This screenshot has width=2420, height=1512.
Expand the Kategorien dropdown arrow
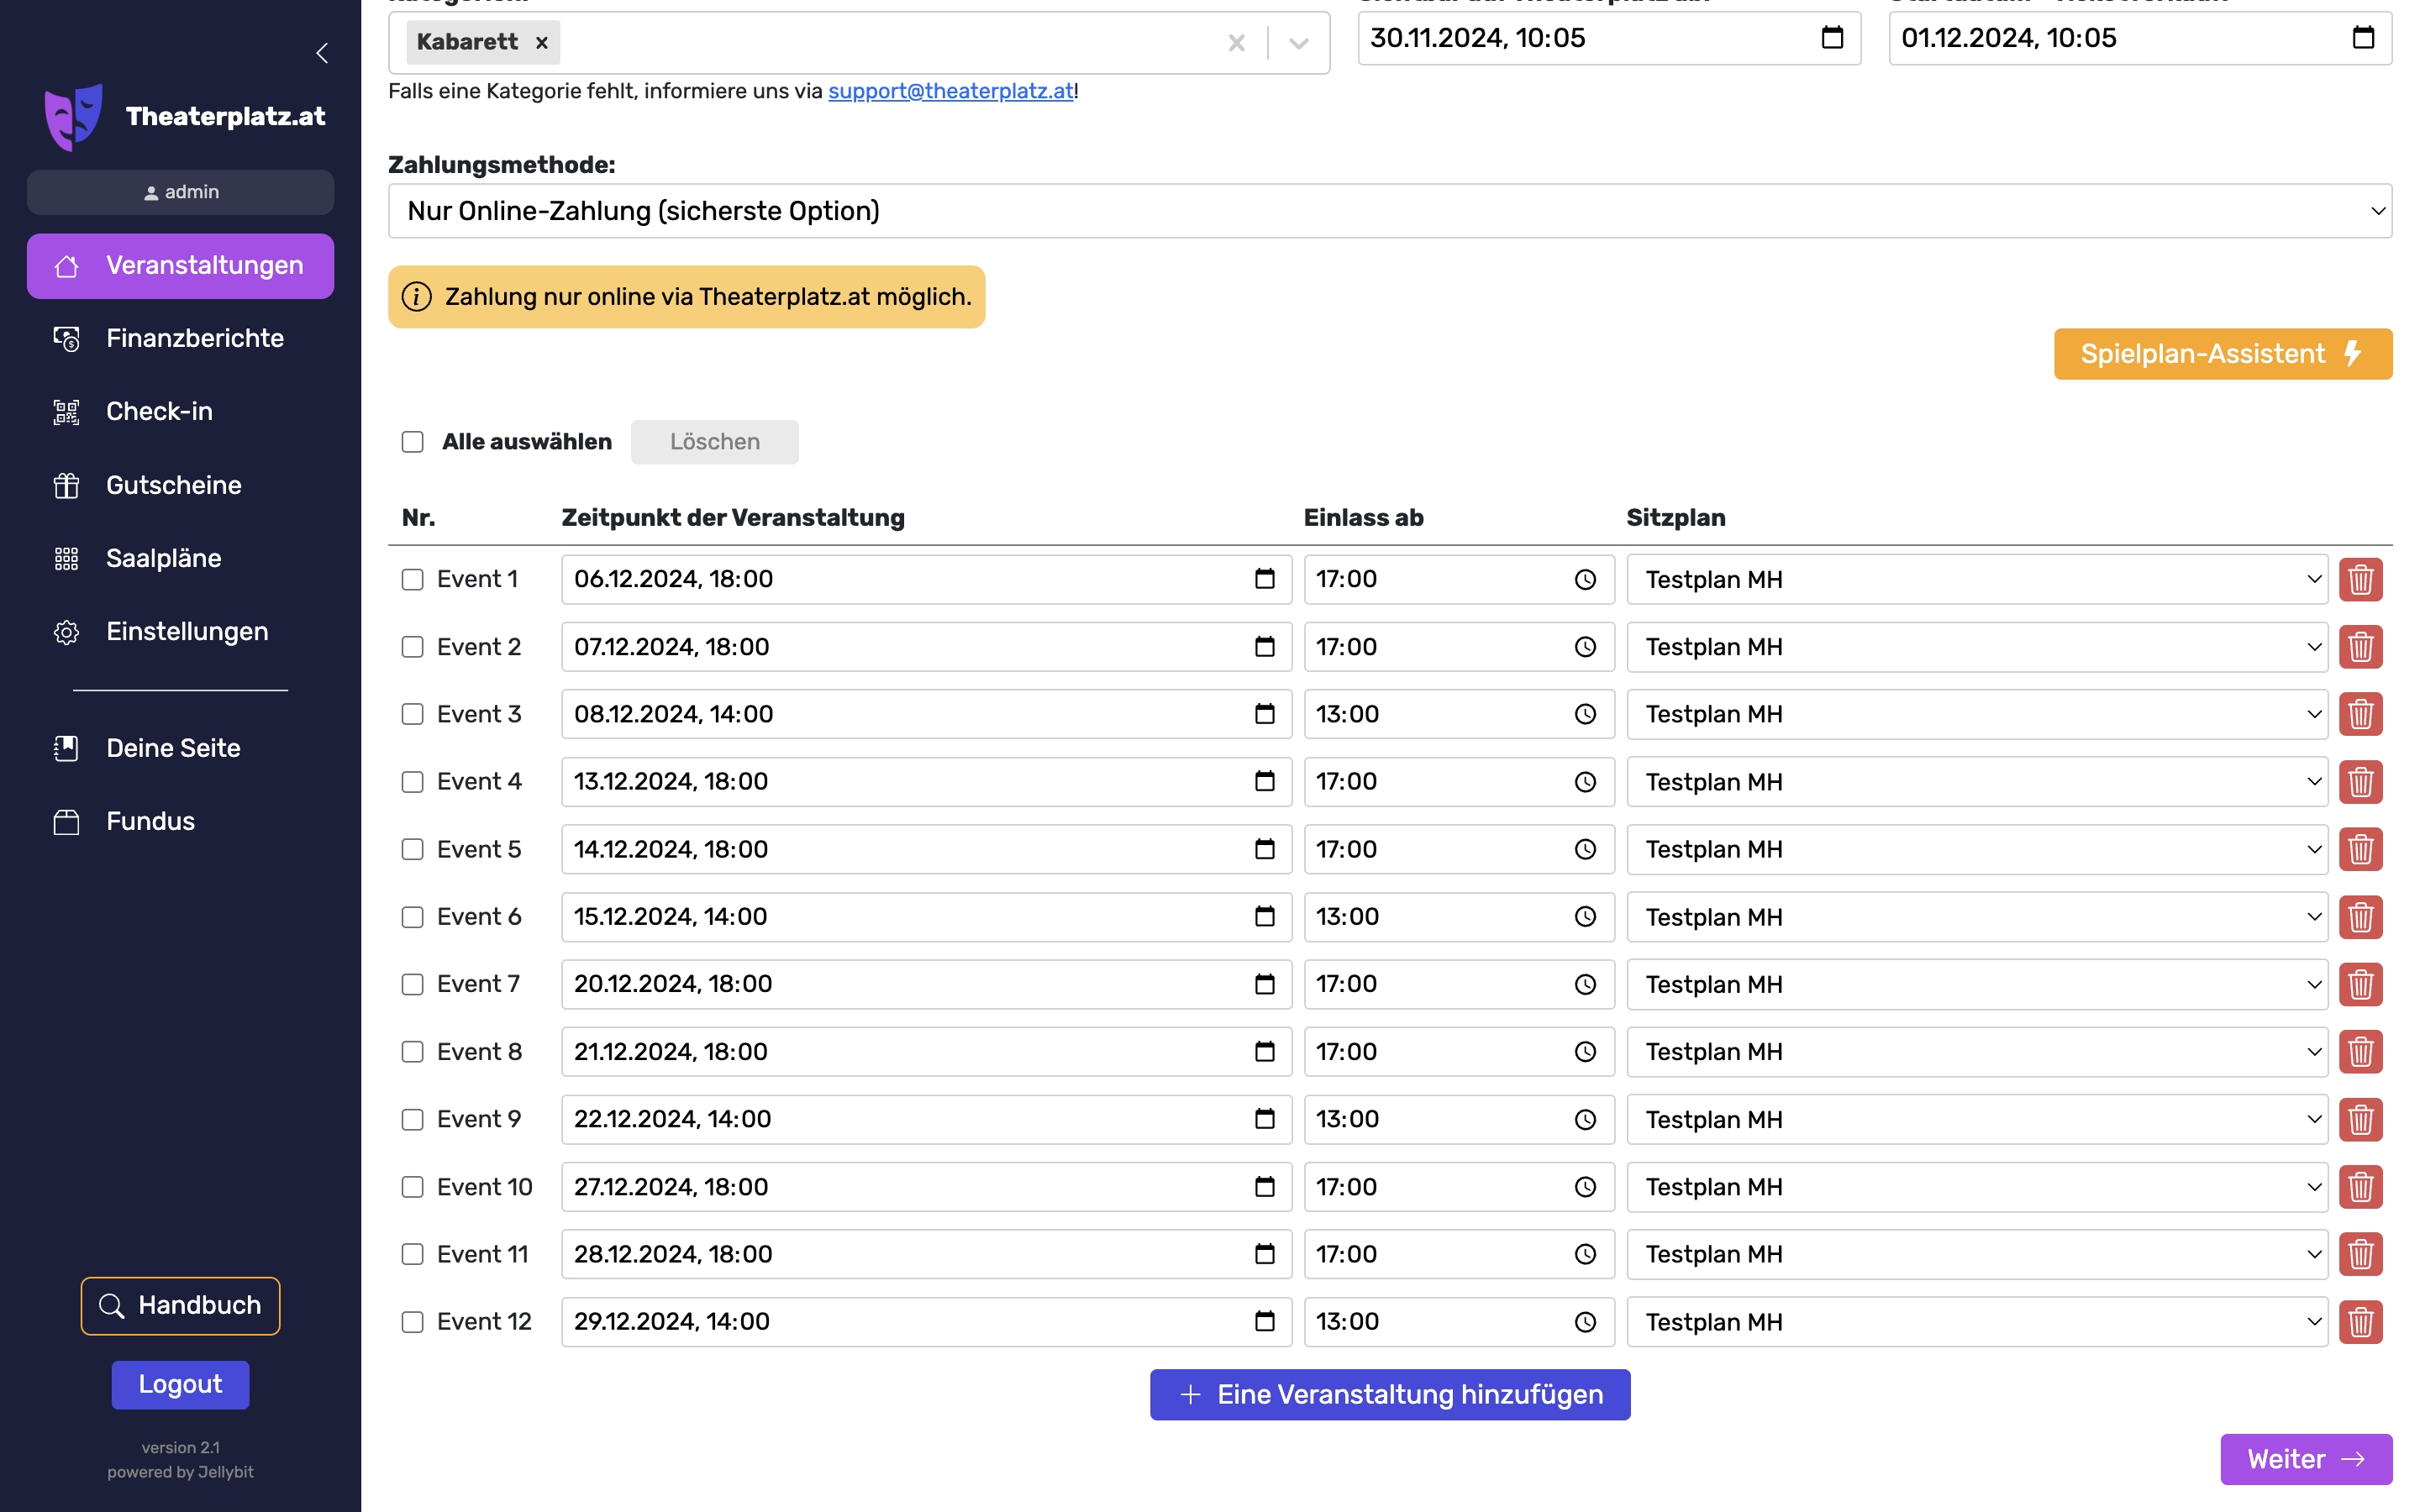[1298, 42]
